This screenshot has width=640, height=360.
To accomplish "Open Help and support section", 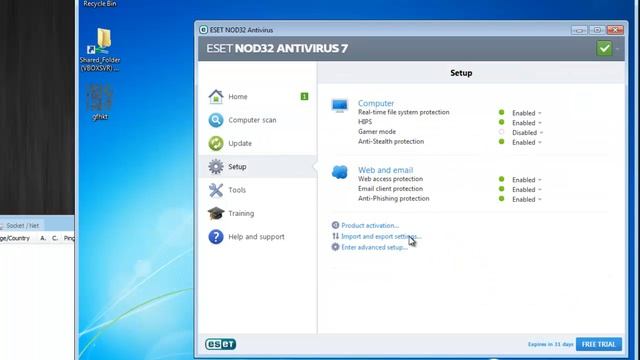I will (x=258, y=236).
